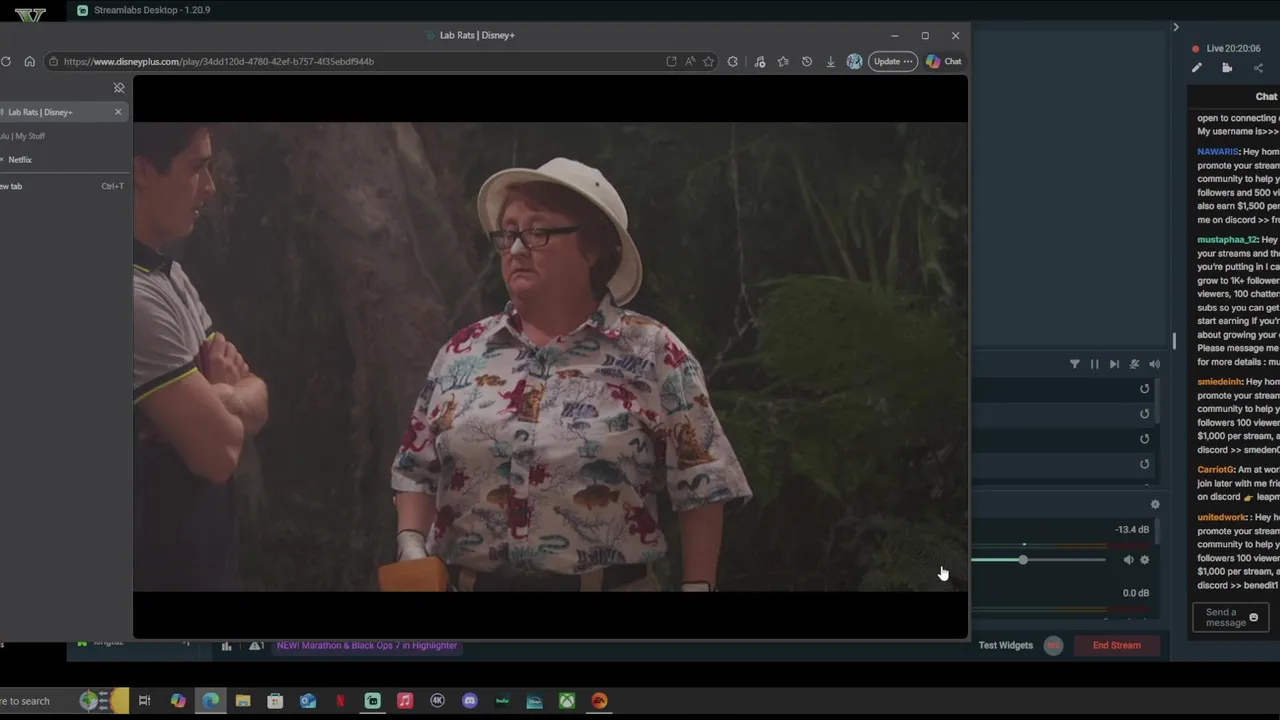The width and height of the screenshot is (1280, 720).
Task: Click CarriotG username in chat
Action: 1215,470
